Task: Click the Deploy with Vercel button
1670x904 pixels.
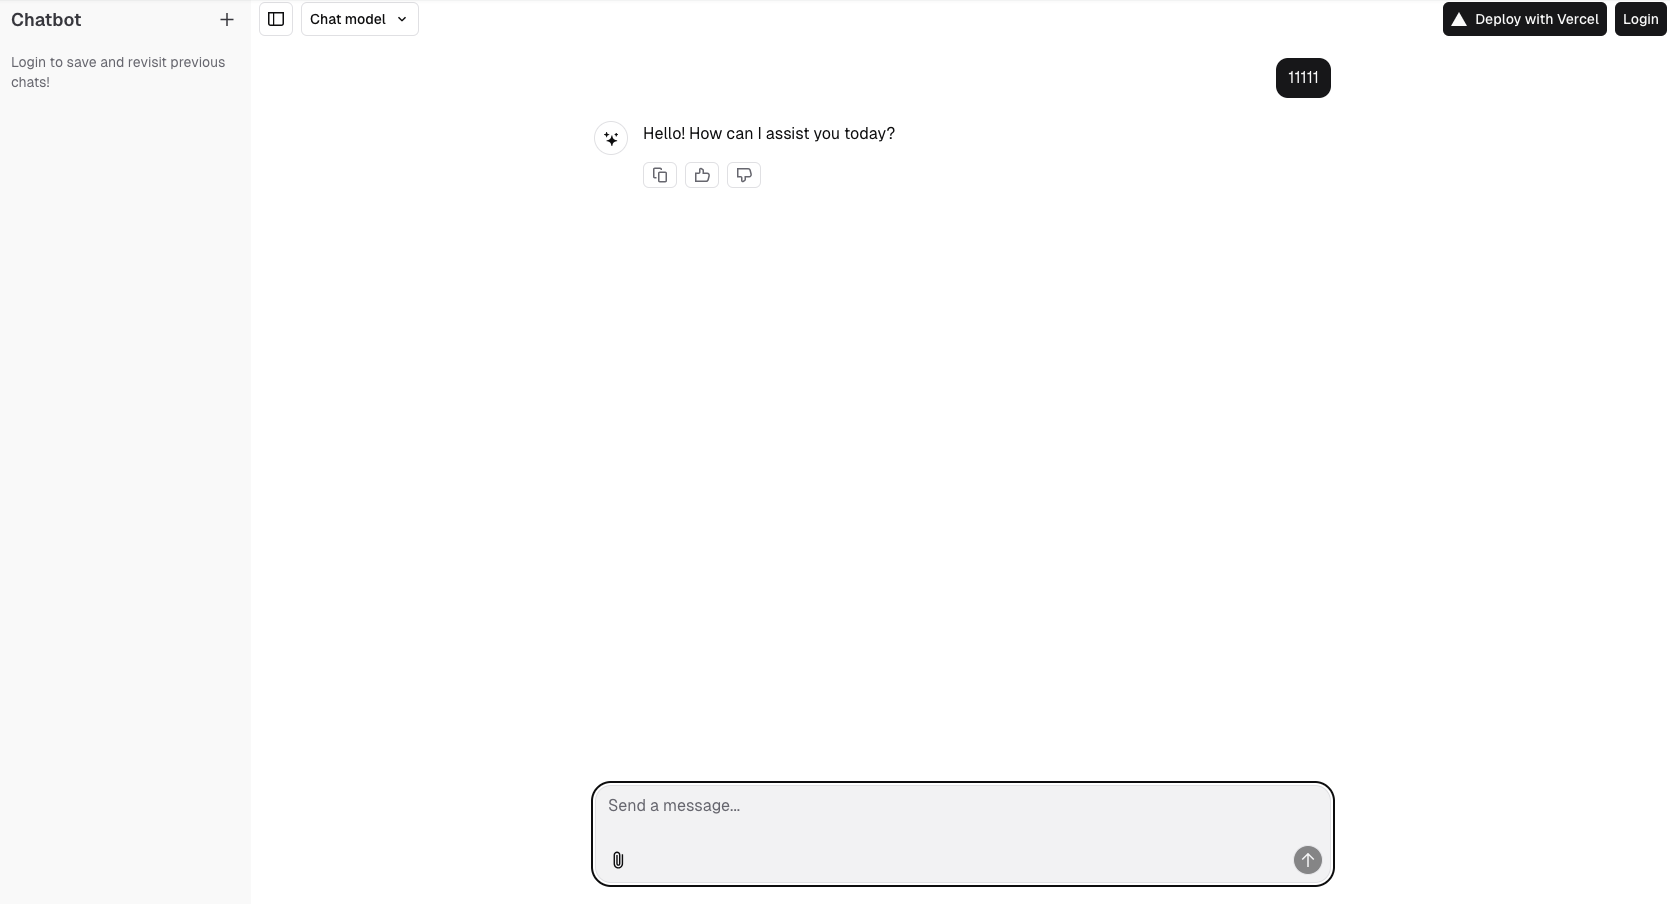Action: tap(1525, 19)
